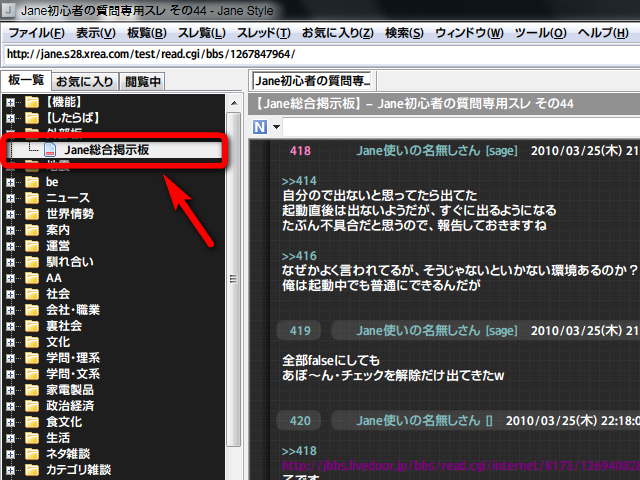Switch to the 板一覧 tab

[x=26, y=80]
